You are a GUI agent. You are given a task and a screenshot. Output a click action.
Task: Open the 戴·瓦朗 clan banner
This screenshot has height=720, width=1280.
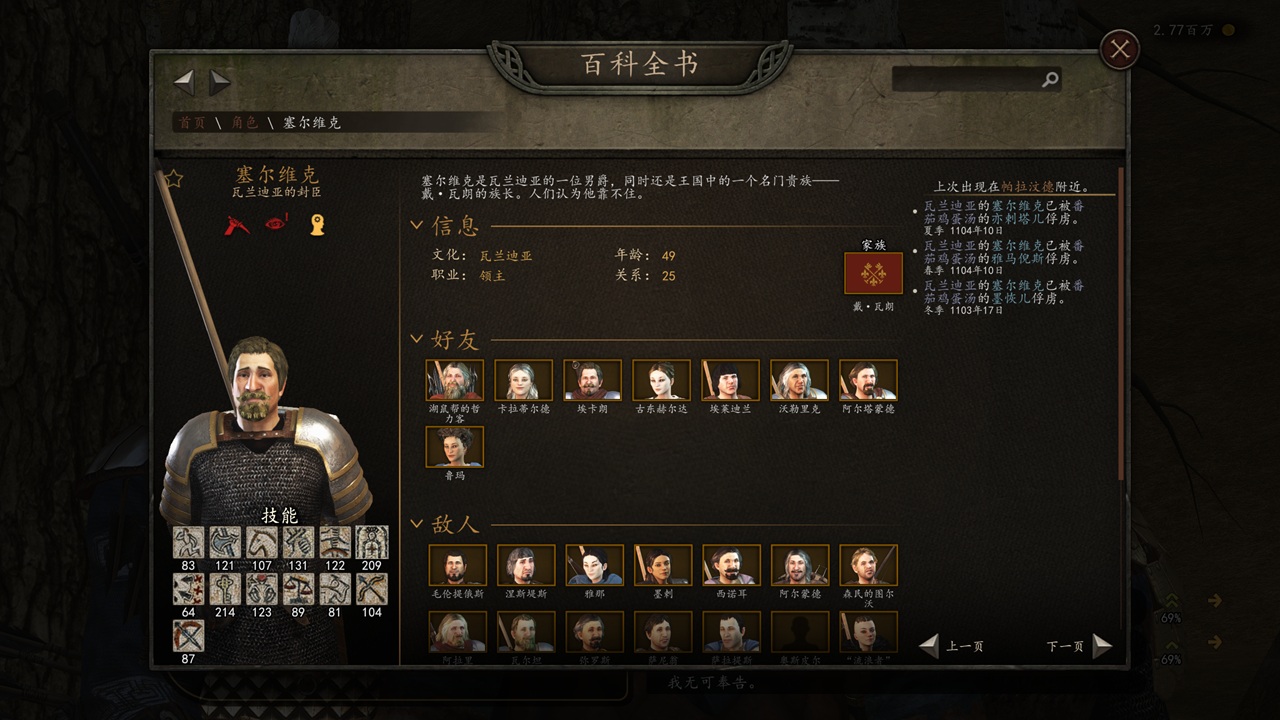[873, 273]
